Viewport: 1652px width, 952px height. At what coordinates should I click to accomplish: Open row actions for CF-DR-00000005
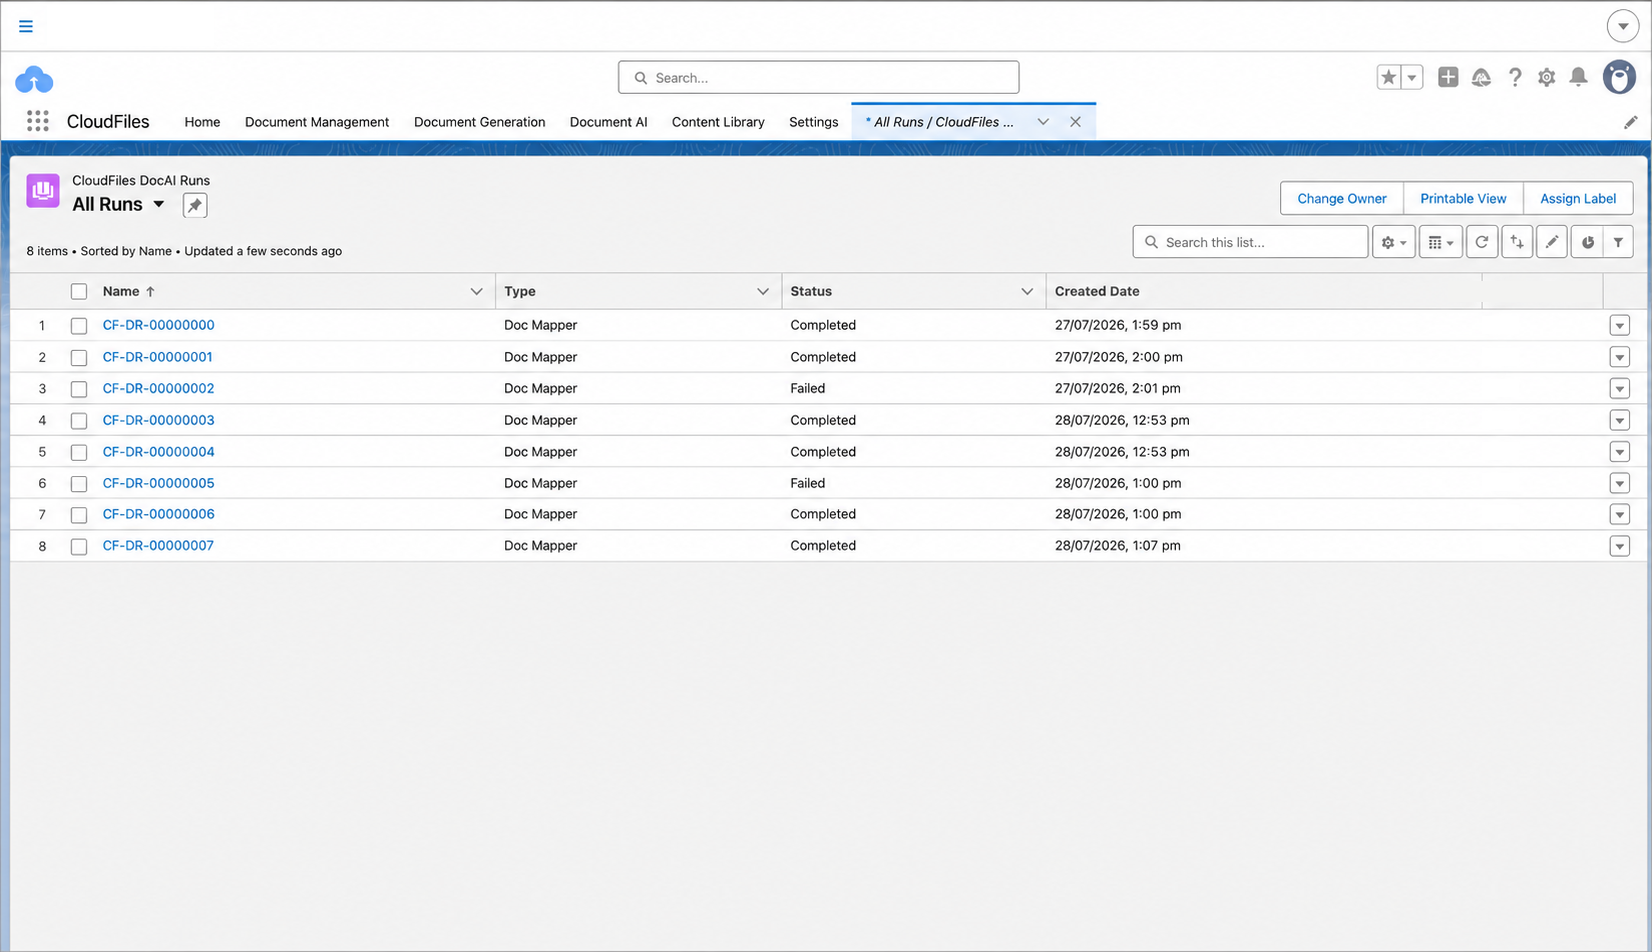click(x=1620, y=483)
